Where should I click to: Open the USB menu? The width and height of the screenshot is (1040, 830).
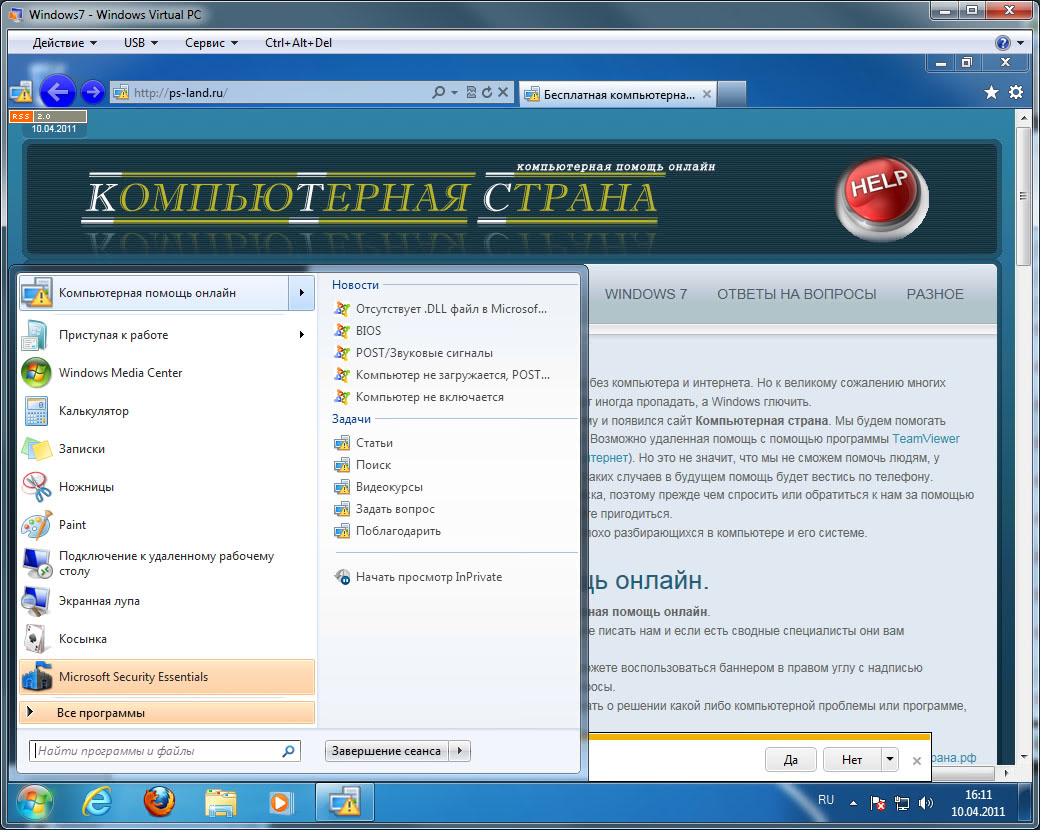(x=141, y=43)
